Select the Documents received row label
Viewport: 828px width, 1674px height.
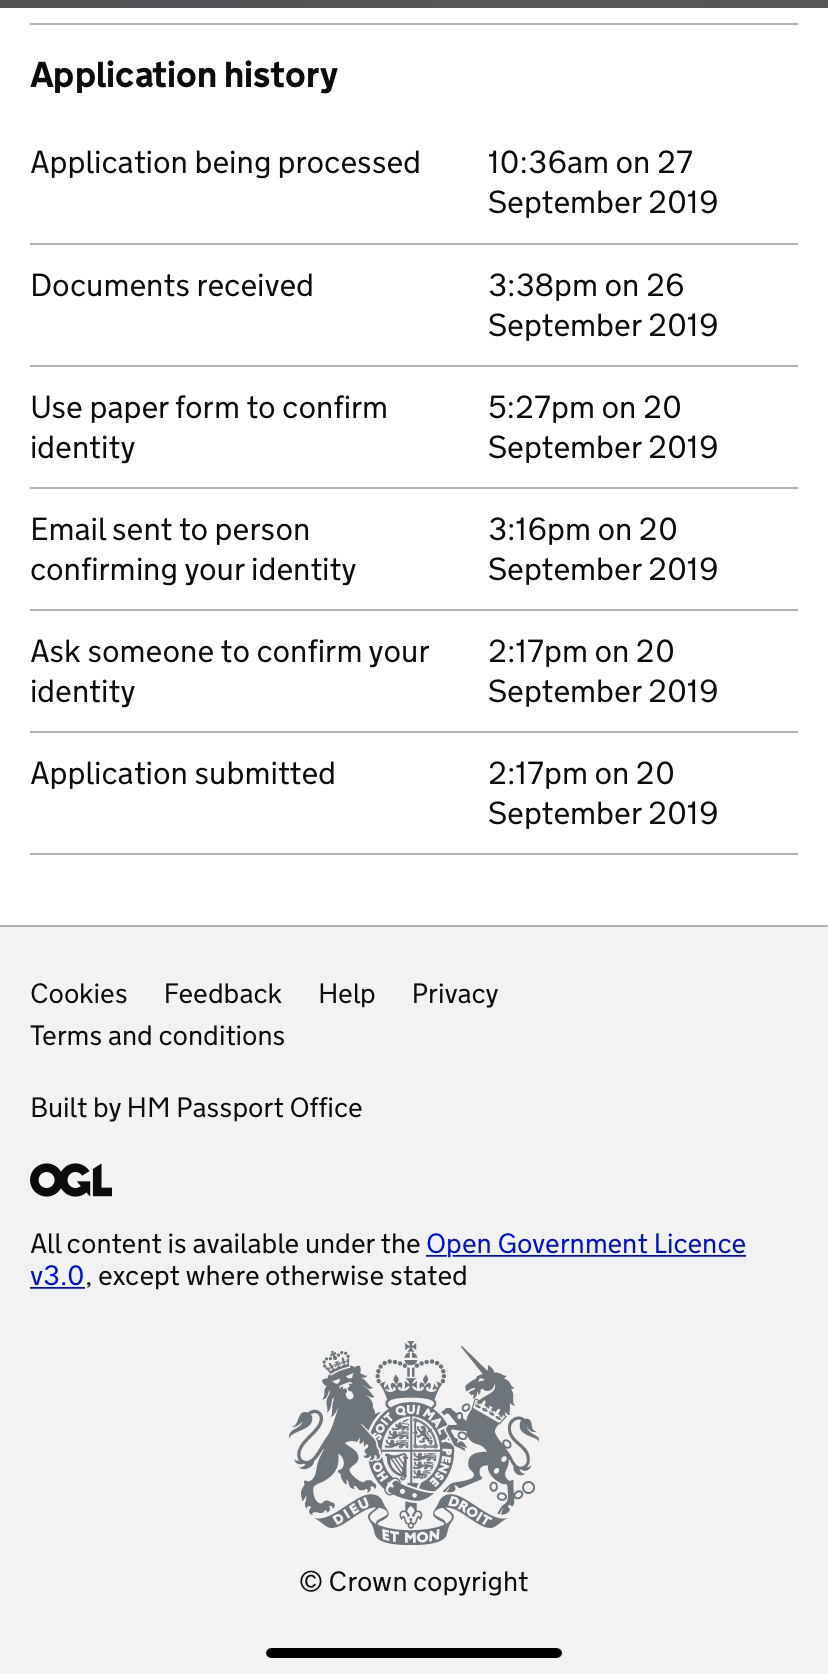[x=172, y=285]
